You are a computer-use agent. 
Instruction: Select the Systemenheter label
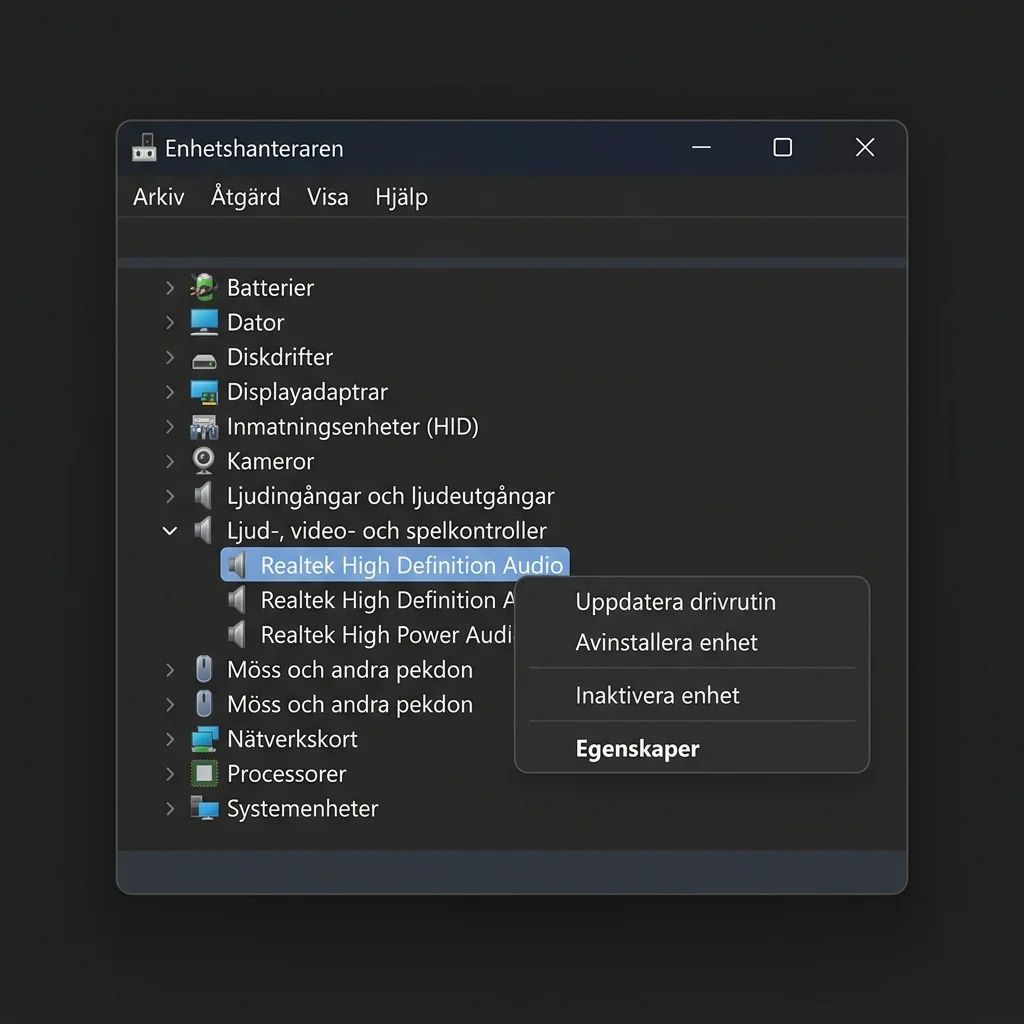tap(302, 808)
